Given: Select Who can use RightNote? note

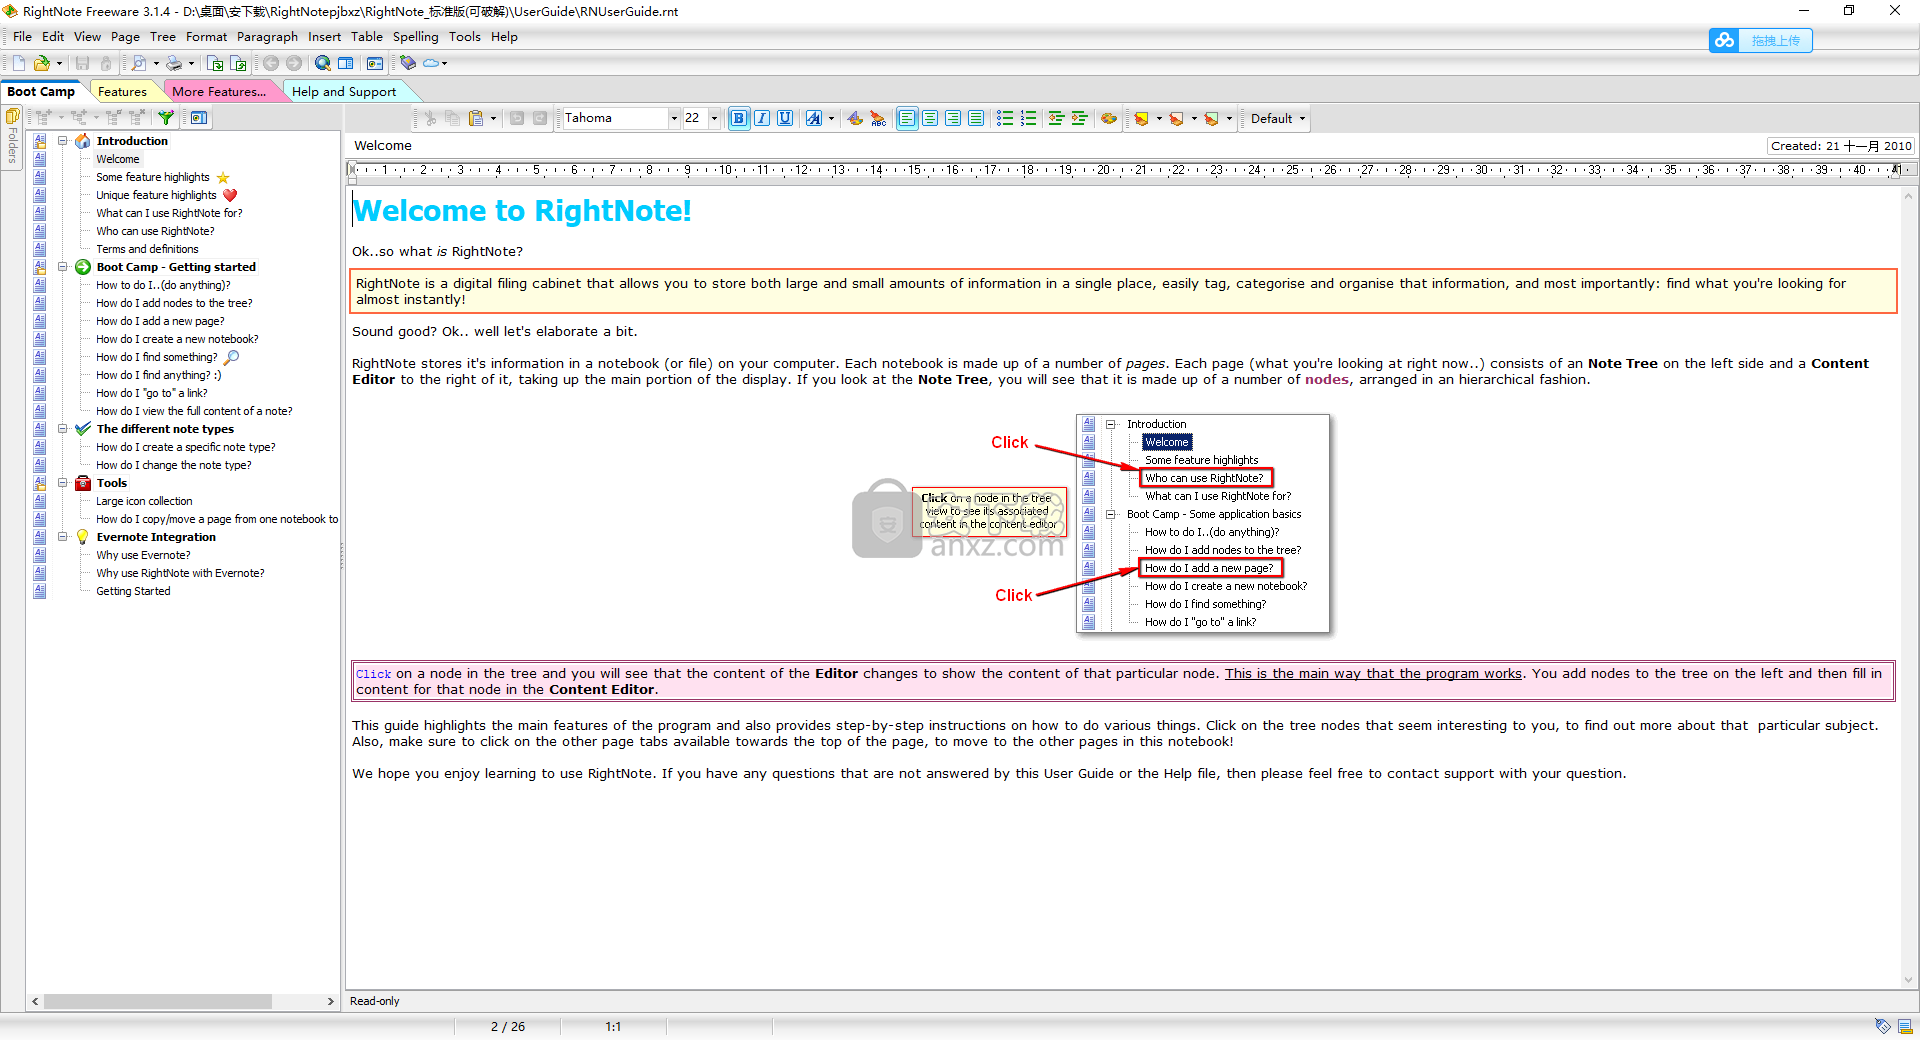Looking at the screenshot, I should click(155, 231).
